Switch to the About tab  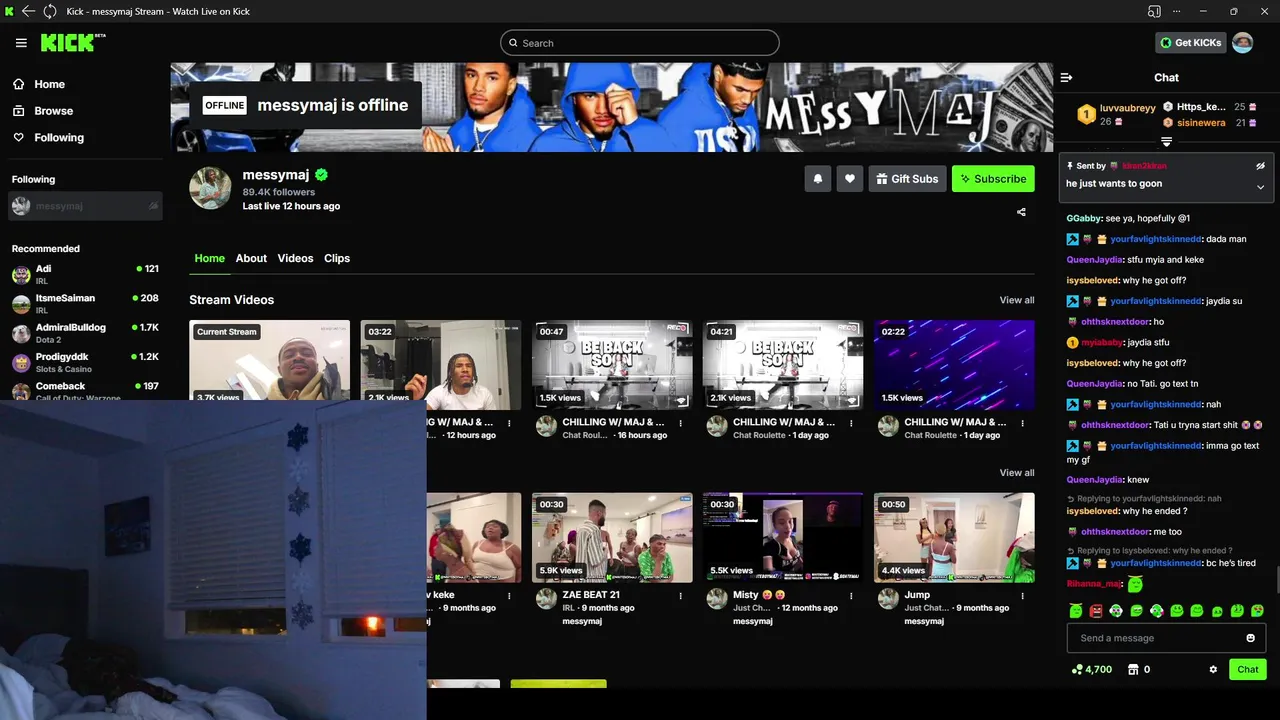251,258
